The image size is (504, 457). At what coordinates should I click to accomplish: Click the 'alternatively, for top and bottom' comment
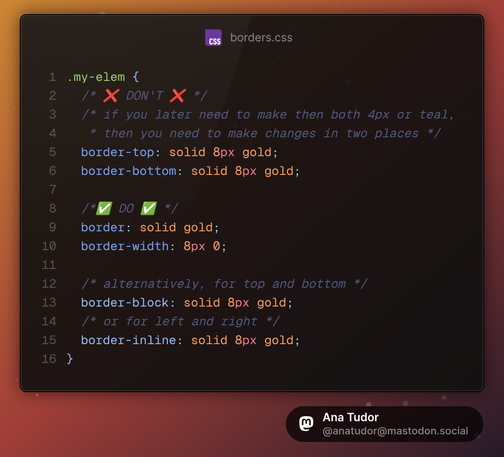click(225, 284)
